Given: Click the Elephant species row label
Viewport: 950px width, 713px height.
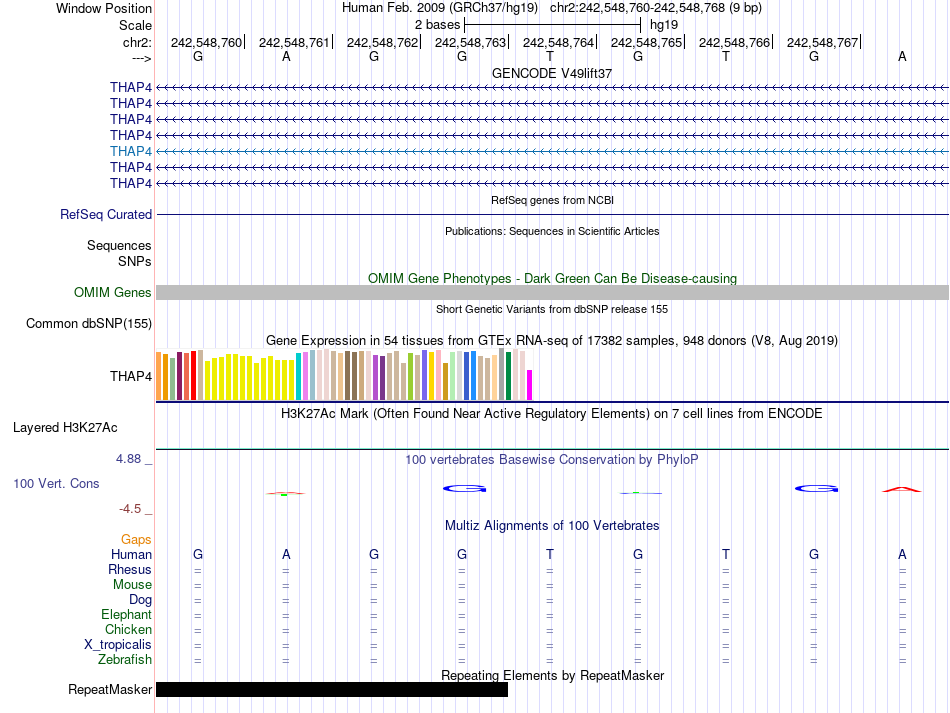Looking at the screenshot, I should coord(126,615).
